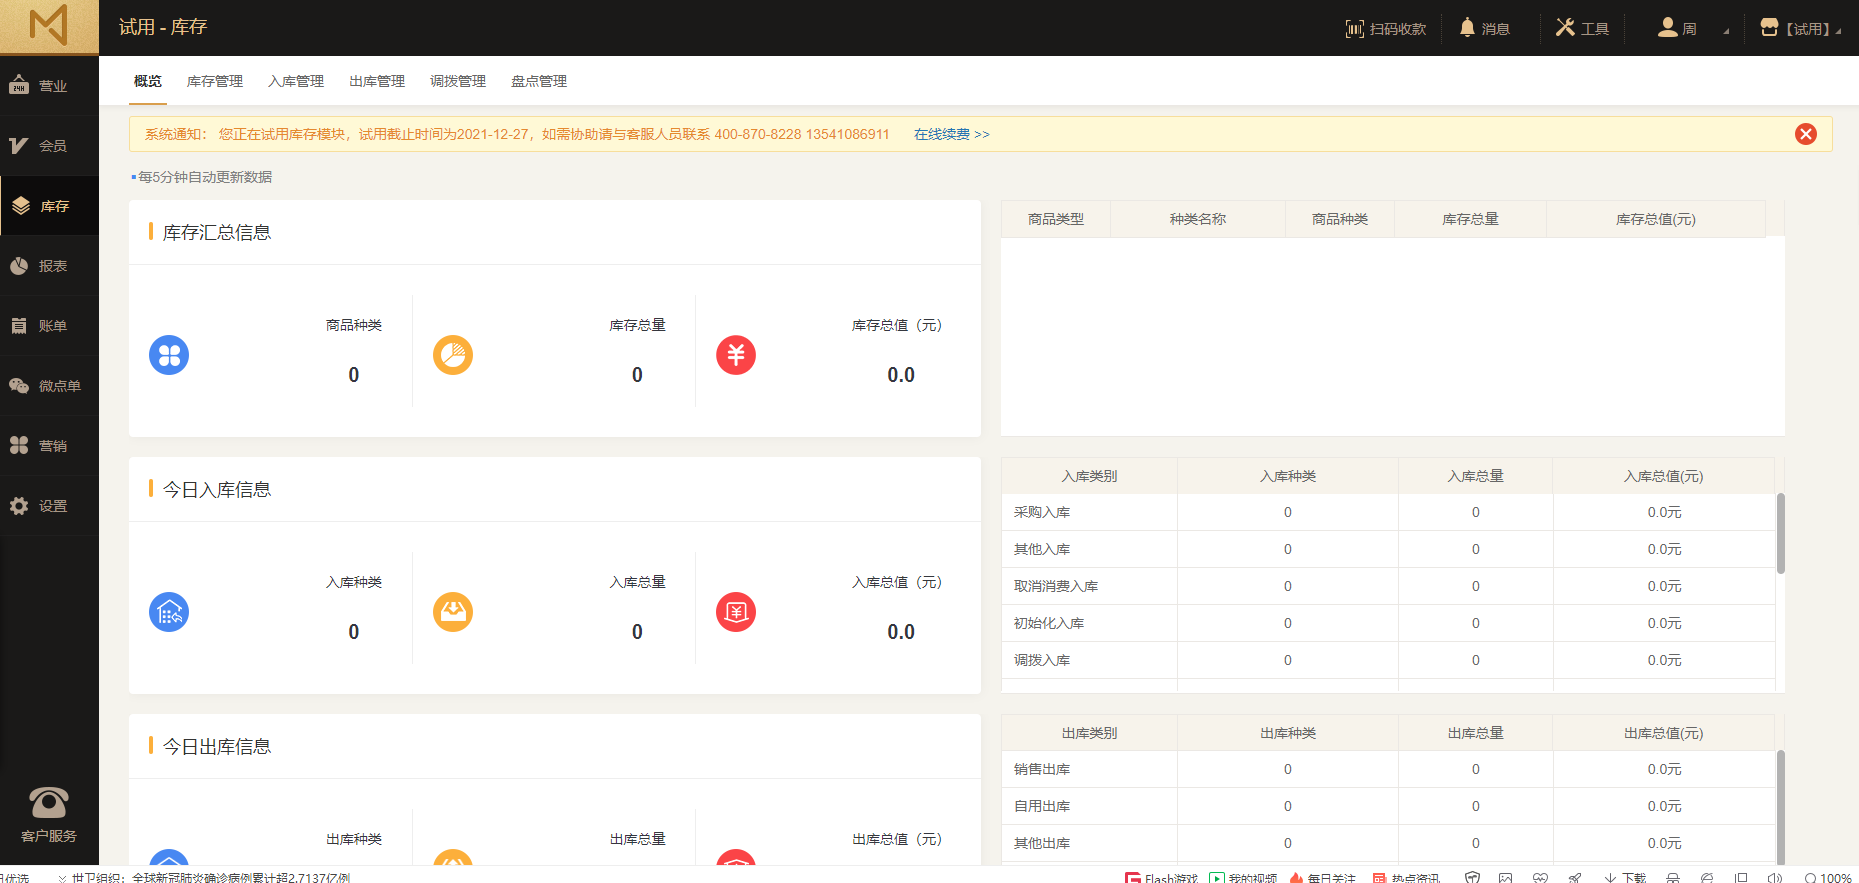Open the 消息 notifications bell

tap(1484, 28)
